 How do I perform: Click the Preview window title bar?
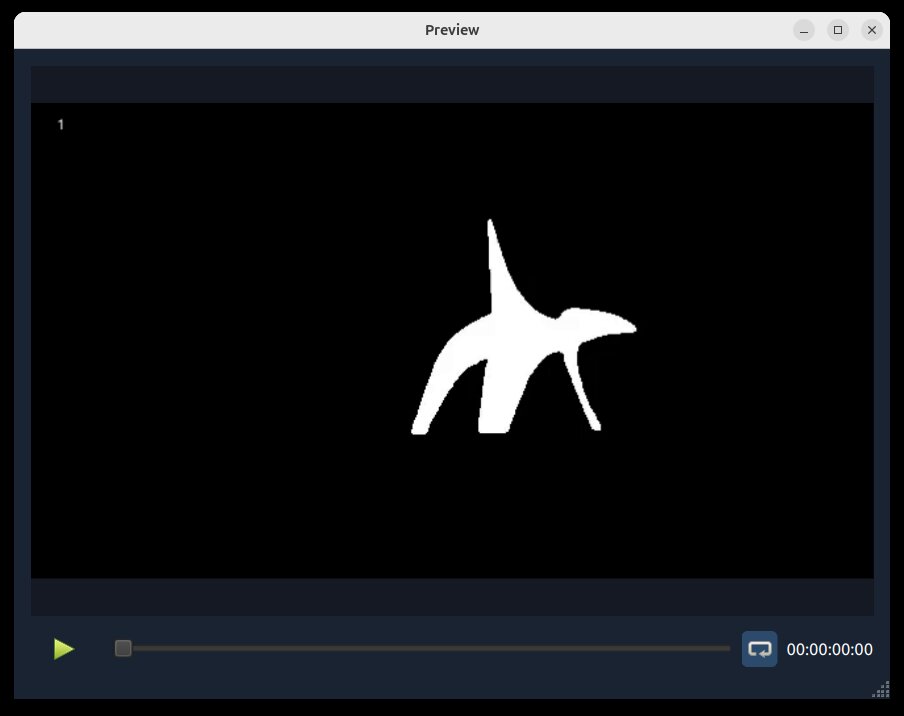[x=452, y=29]
